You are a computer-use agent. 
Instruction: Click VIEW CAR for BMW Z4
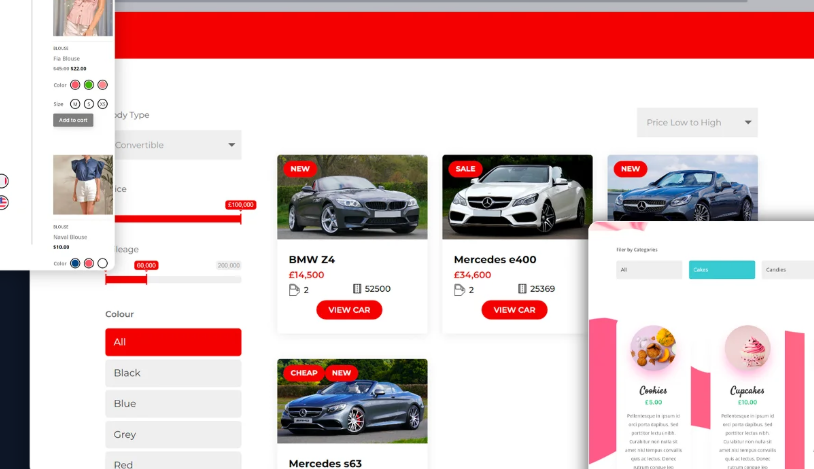(349, 310)
